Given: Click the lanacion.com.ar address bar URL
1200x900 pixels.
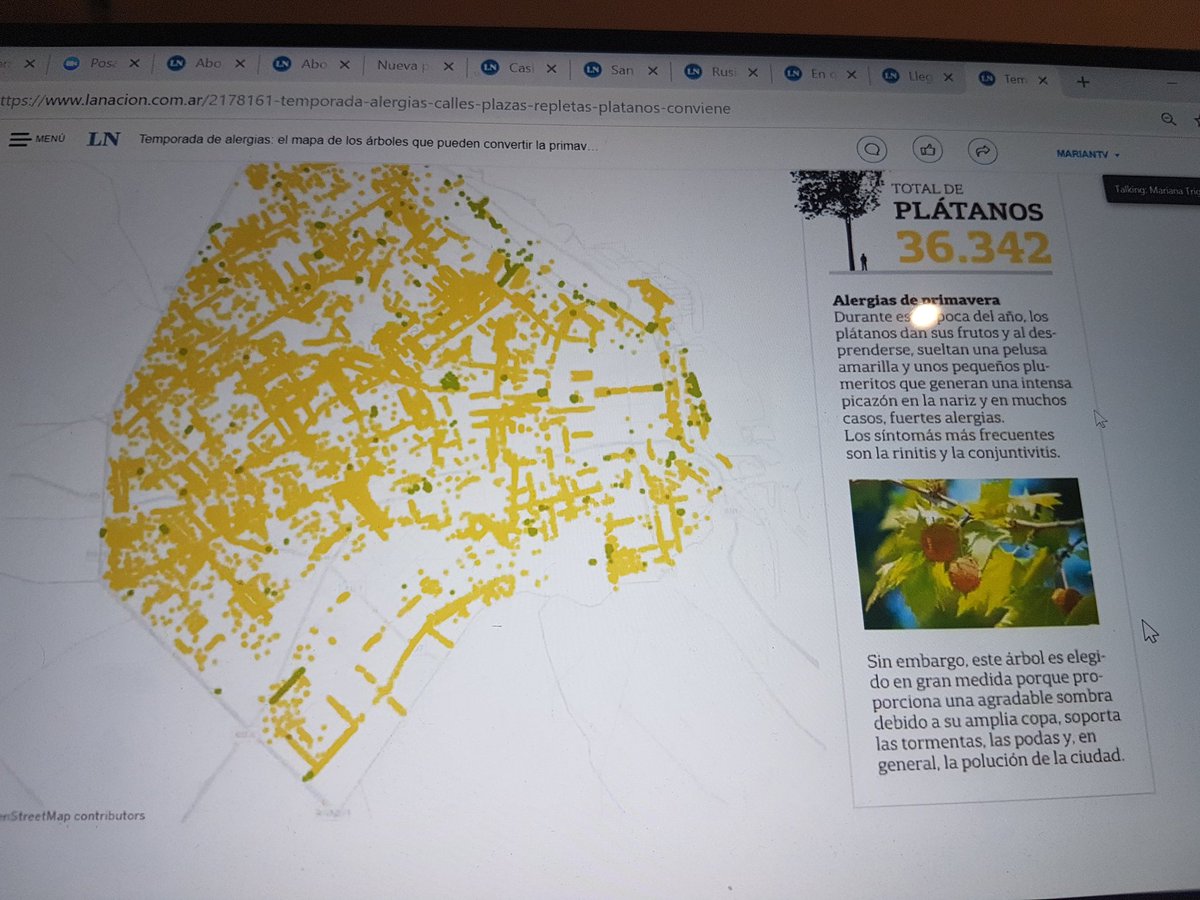Looking at the screenshot, I should point(366,104).
